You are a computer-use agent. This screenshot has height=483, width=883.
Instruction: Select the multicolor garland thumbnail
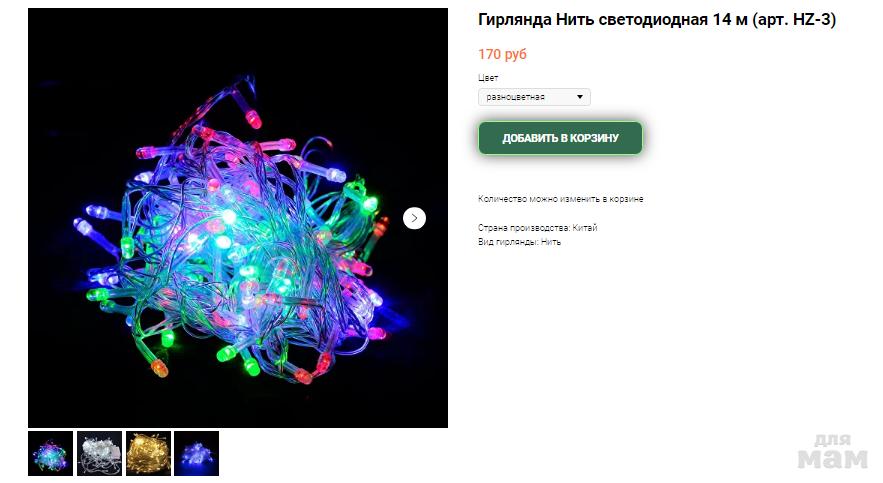[51, 454]
